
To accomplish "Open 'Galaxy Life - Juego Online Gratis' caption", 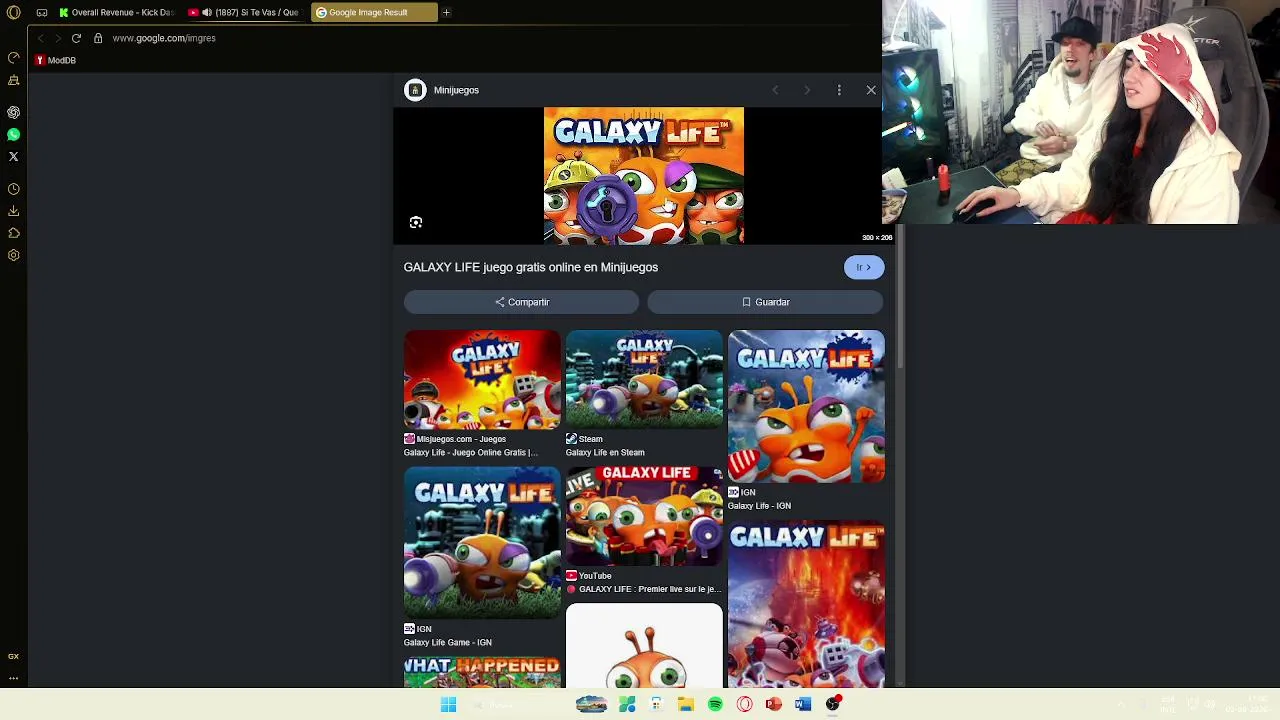I will [x=471, y=452].
